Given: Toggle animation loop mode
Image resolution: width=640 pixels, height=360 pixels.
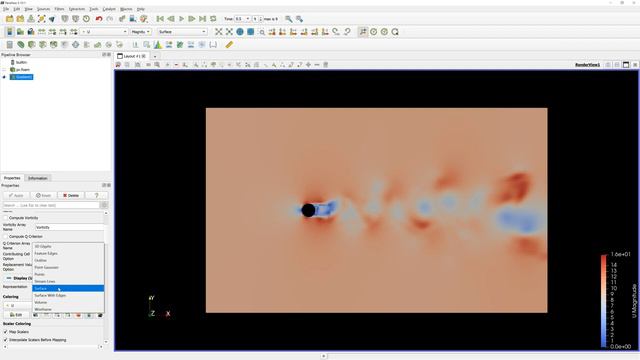Looking at the screenshot, I should 213,19.
